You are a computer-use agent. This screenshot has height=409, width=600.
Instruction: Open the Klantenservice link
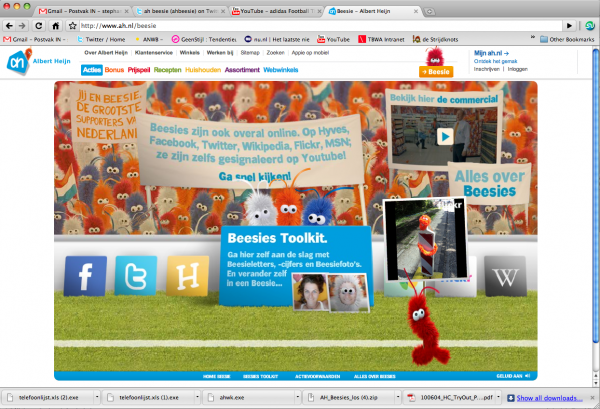click(x=154, y=53)
